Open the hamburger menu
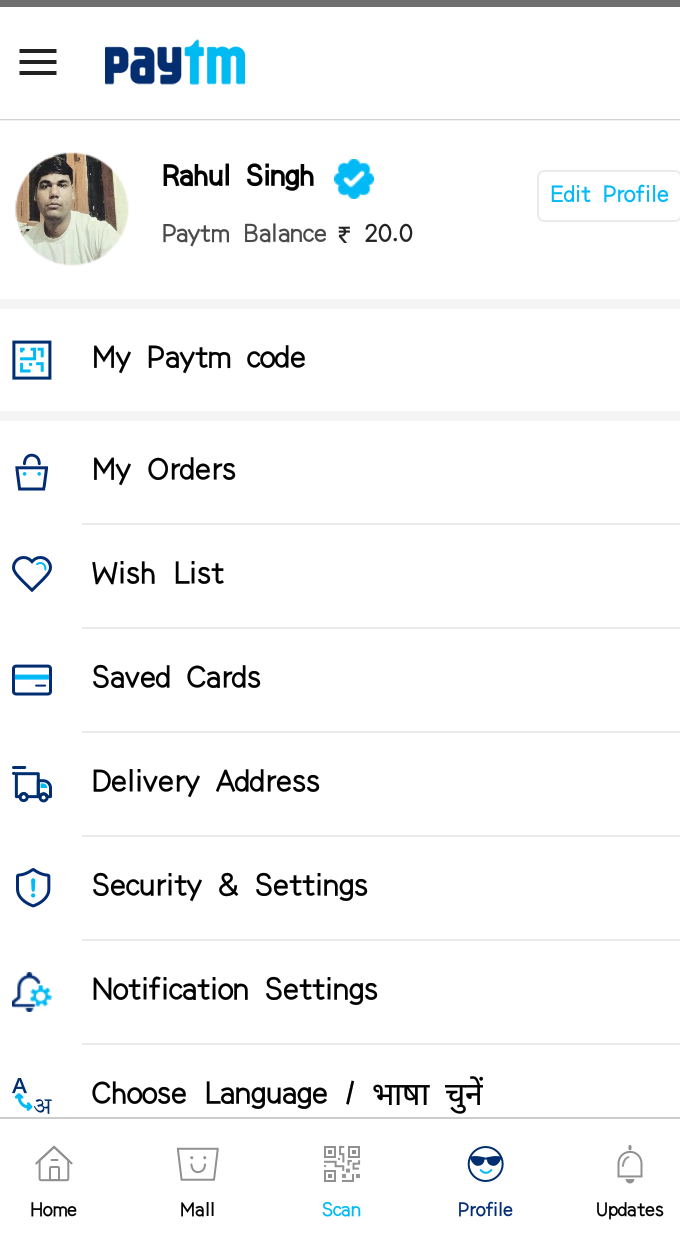The image size is (680, 1237). (38, 63)
